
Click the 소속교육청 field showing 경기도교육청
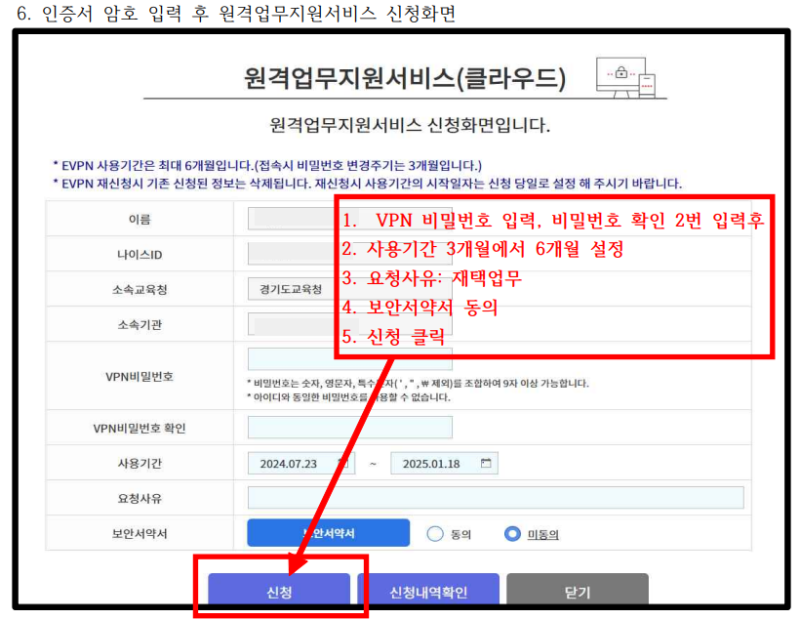[290, 288]
